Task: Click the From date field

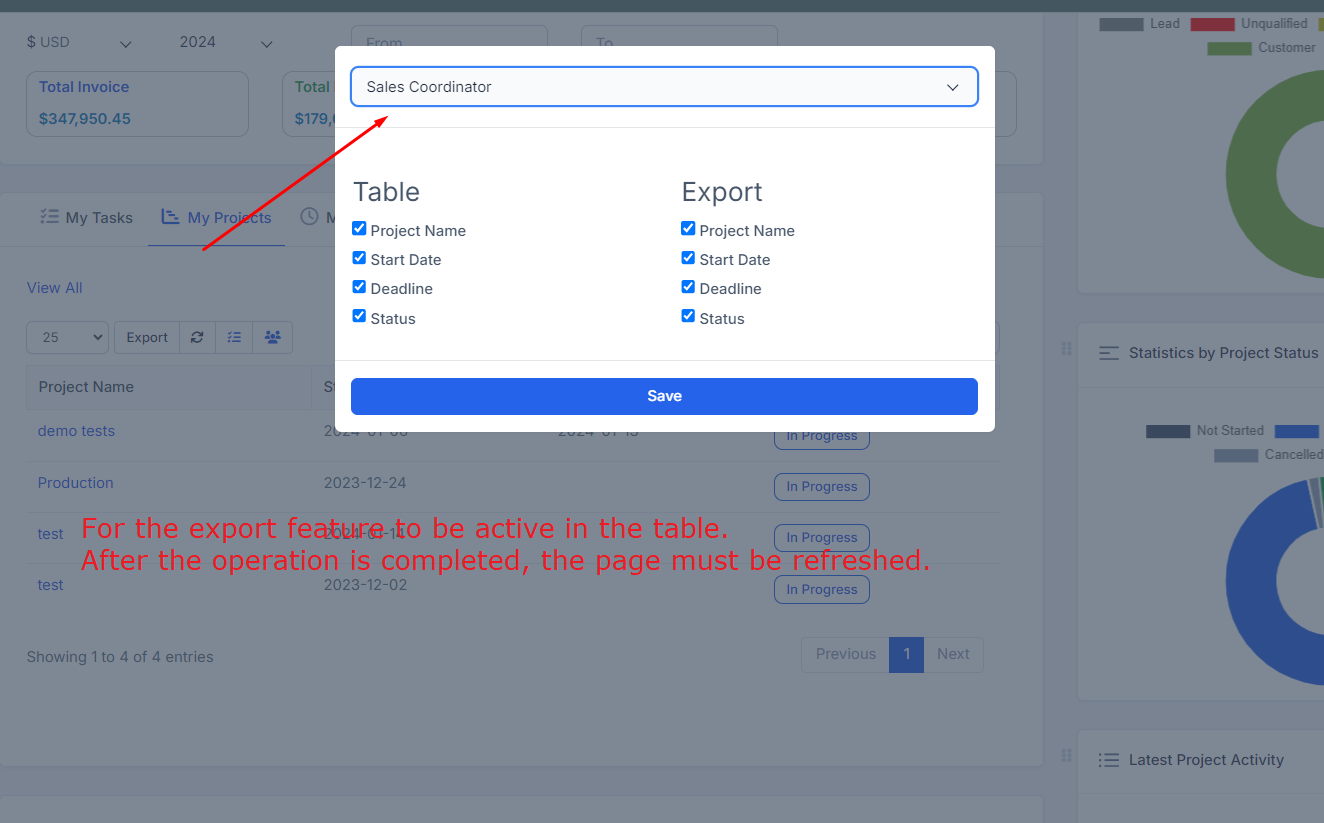Action: click(449, 40)
